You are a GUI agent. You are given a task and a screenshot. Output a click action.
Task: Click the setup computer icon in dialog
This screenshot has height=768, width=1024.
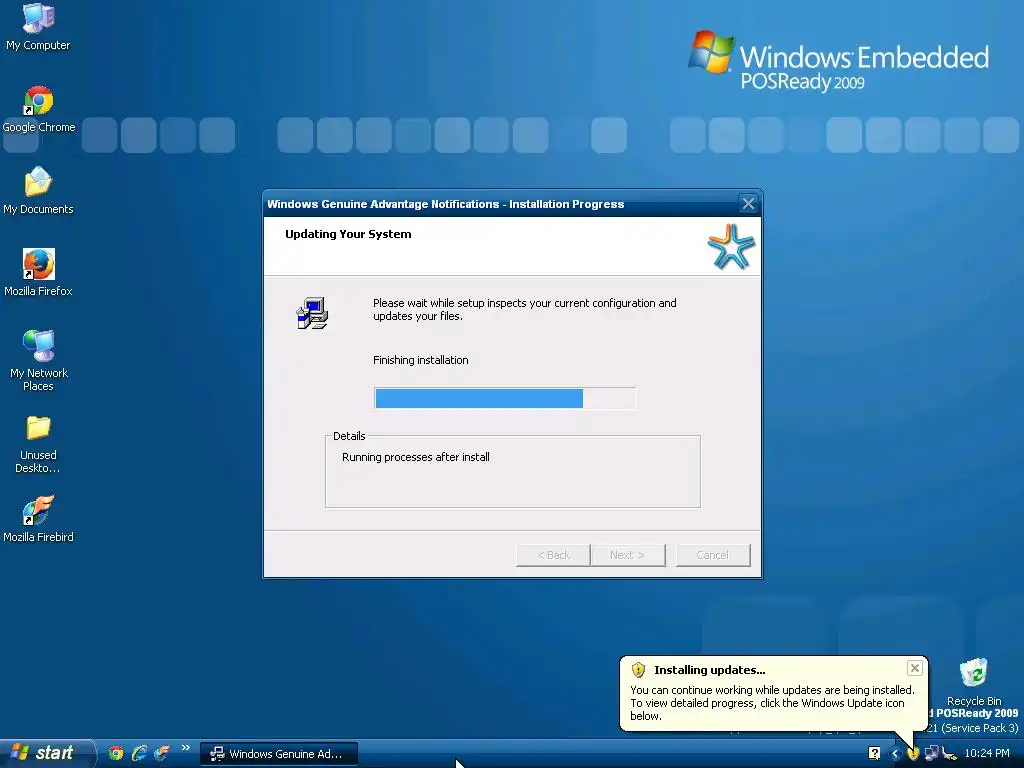(313, 313)
